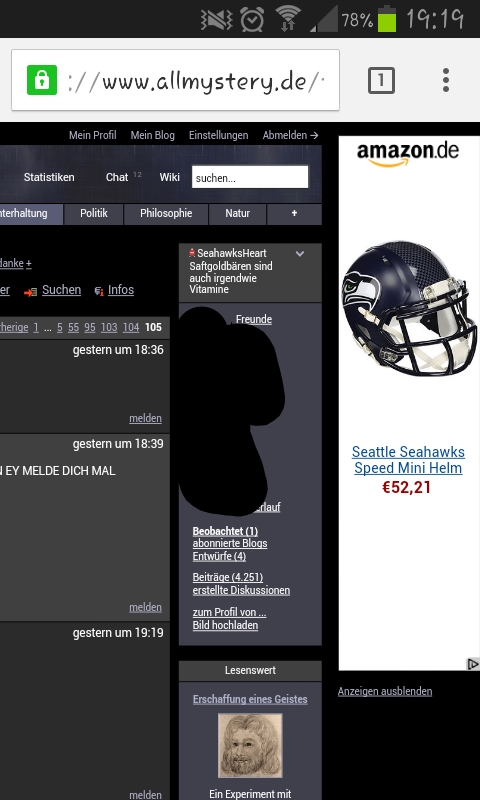Open the Erschaffung eines Geistes thumbnail
The width and height of the screenshot is (480, 800).
click(250, 745)
